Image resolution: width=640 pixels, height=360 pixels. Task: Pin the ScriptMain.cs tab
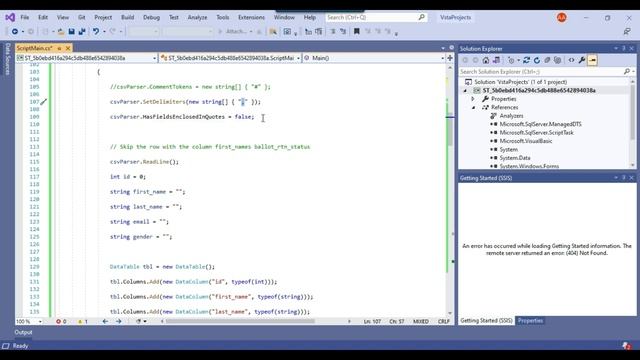60,48
